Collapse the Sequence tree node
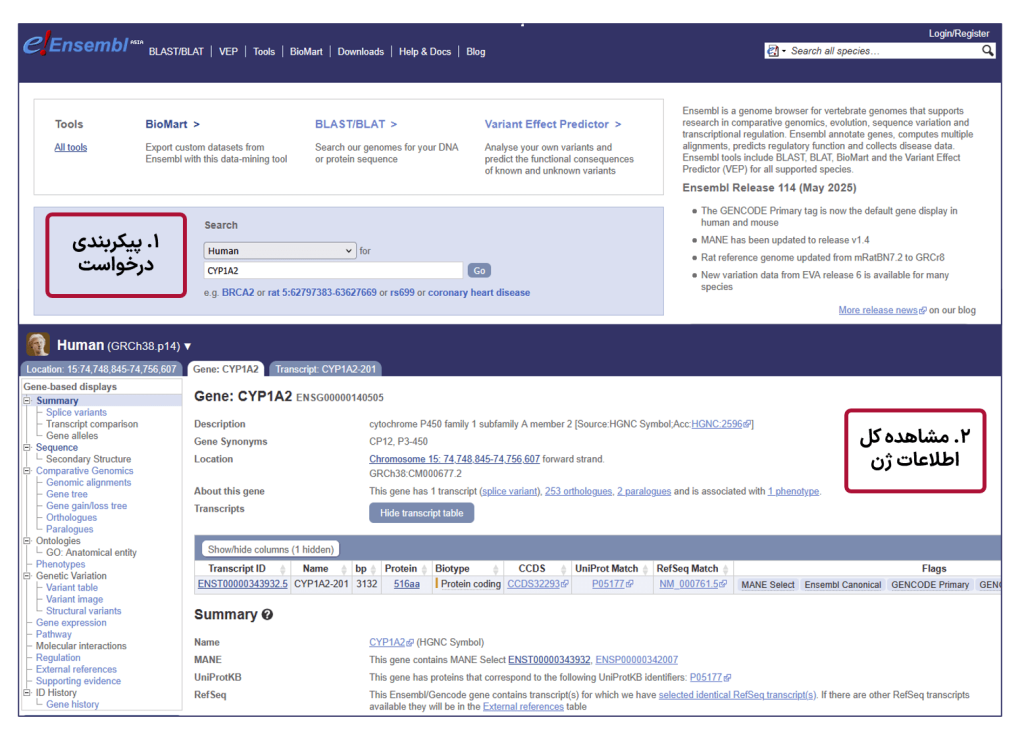Image resolution: width=1024 pixels, height=740 pixels. [27, 448]
